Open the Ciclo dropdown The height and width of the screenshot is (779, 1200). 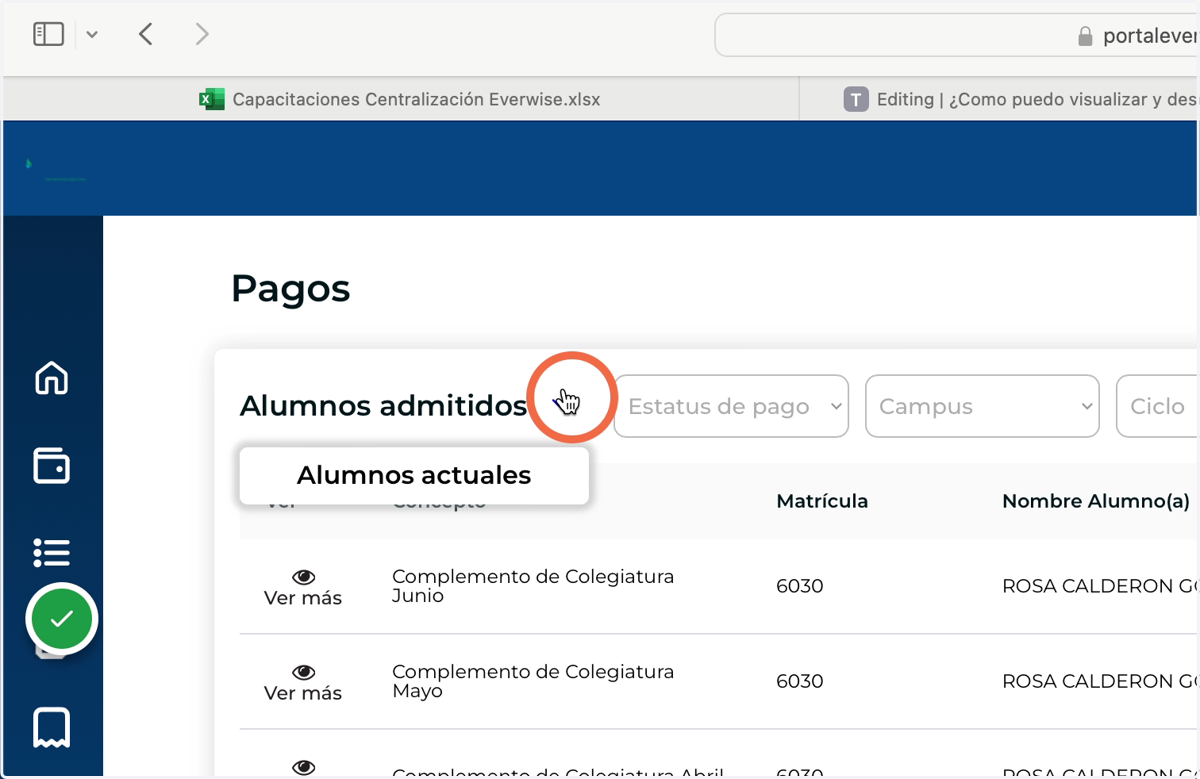point(1158,406)
